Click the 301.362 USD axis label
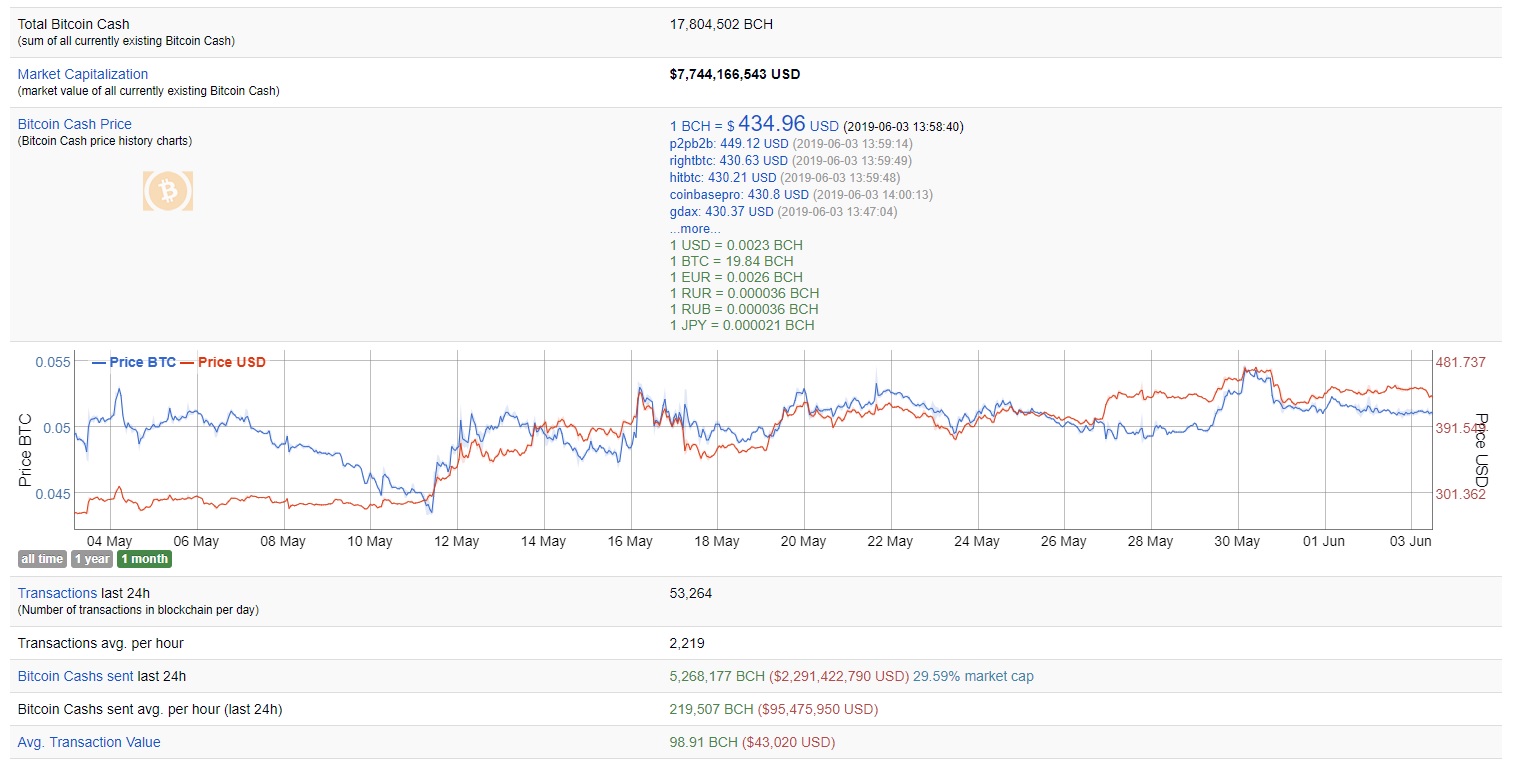 1460,494
